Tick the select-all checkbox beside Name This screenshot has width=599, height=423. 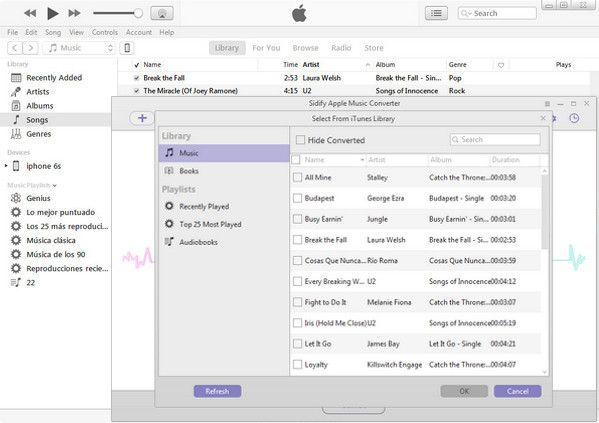296,160
